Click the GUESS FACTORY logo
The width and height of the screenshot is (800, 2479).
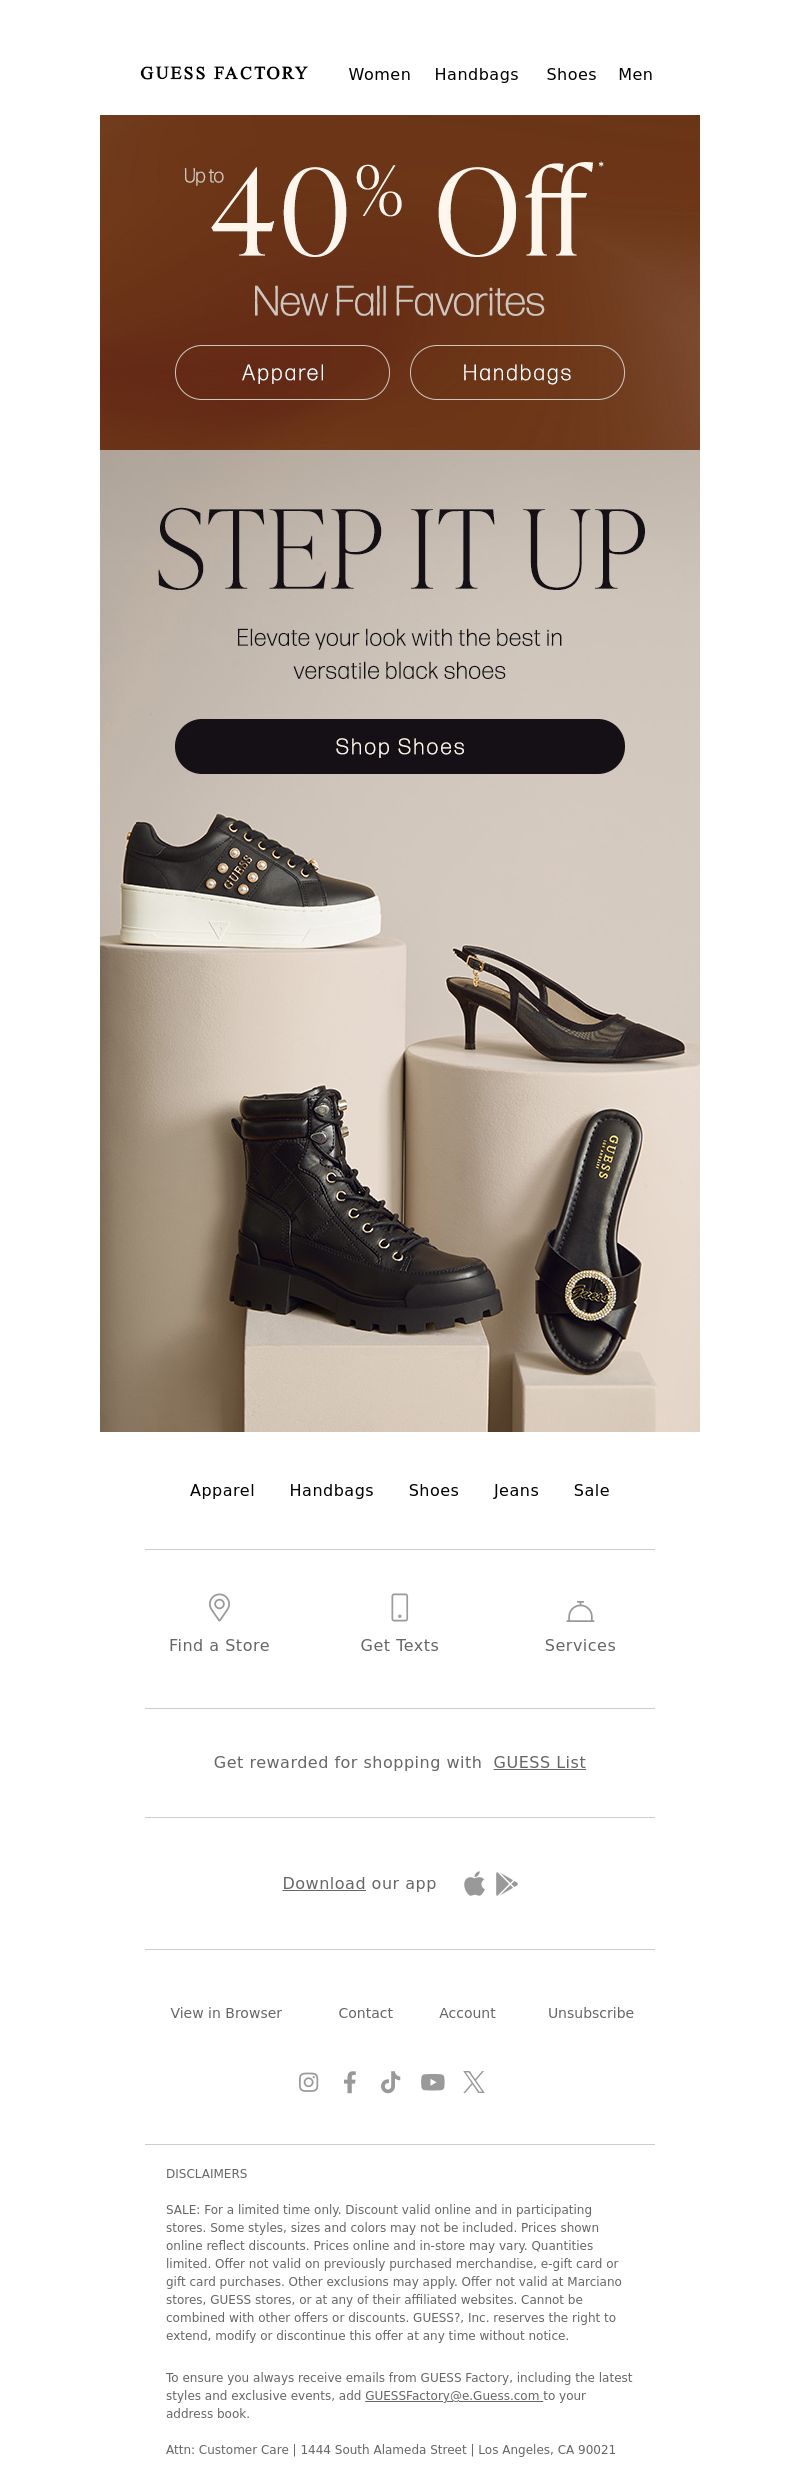pyautogui.click(x=224, y=73)
